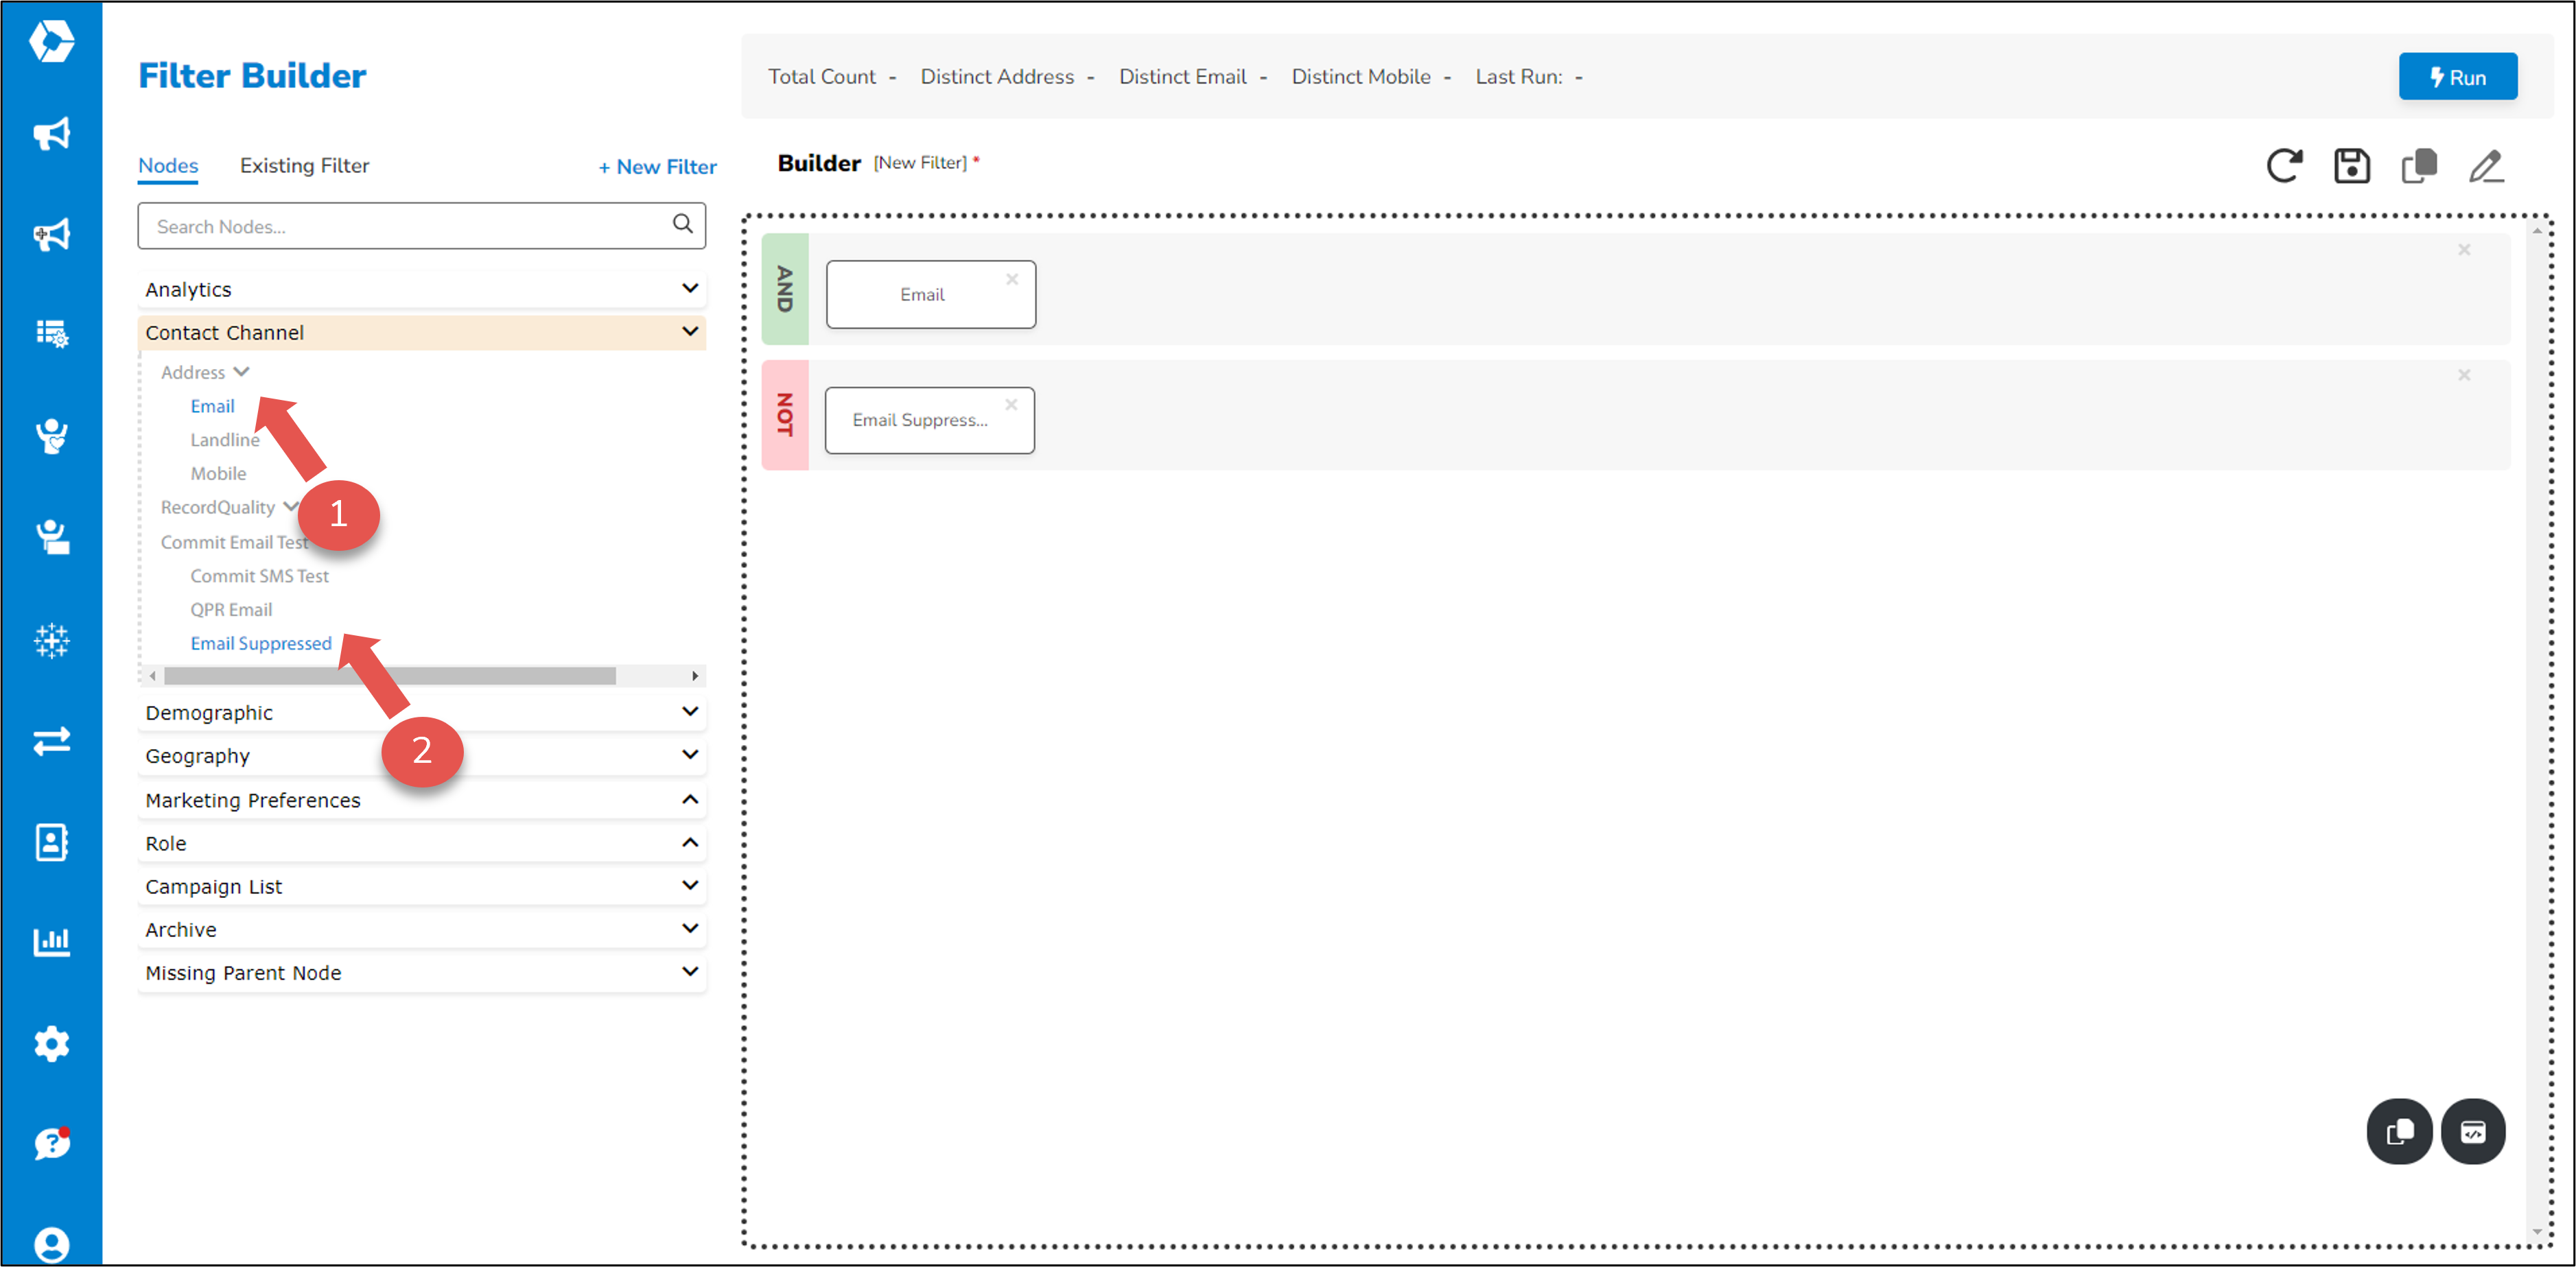Open Settings via the gear icon
The width and height of the screenshot is (2576, 1267).
(x=52, y=1043)
